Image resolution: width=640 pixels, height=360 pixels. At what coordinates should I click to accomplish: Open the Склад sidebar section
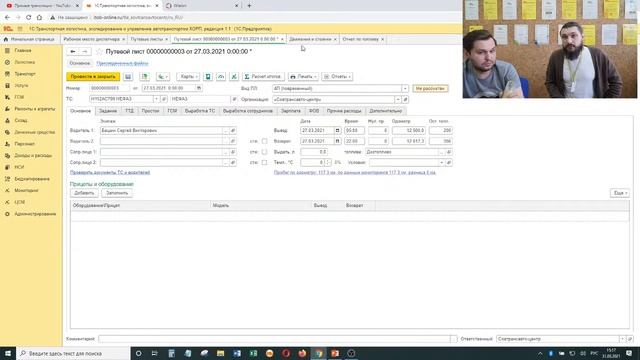21,120
